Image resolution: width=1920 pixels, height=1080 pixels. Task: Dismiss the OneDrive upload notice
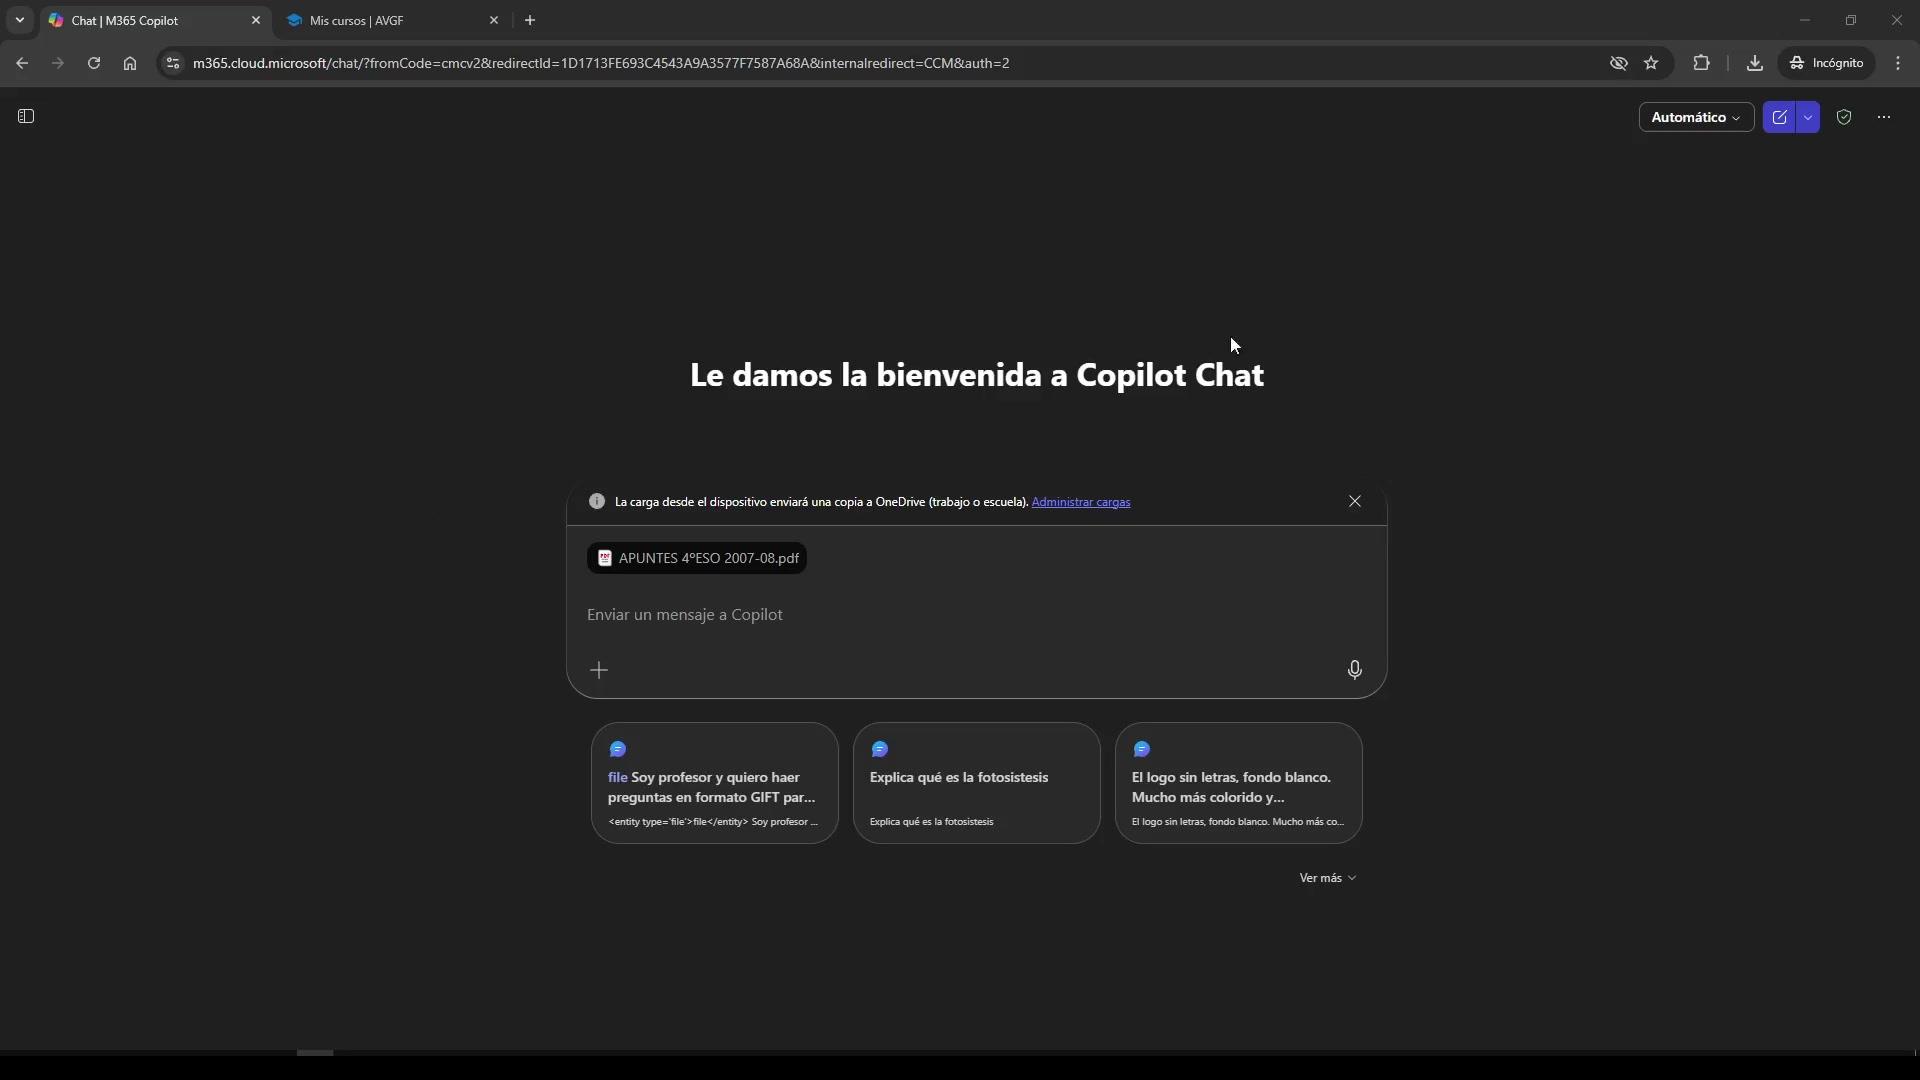pos(1354,501)
